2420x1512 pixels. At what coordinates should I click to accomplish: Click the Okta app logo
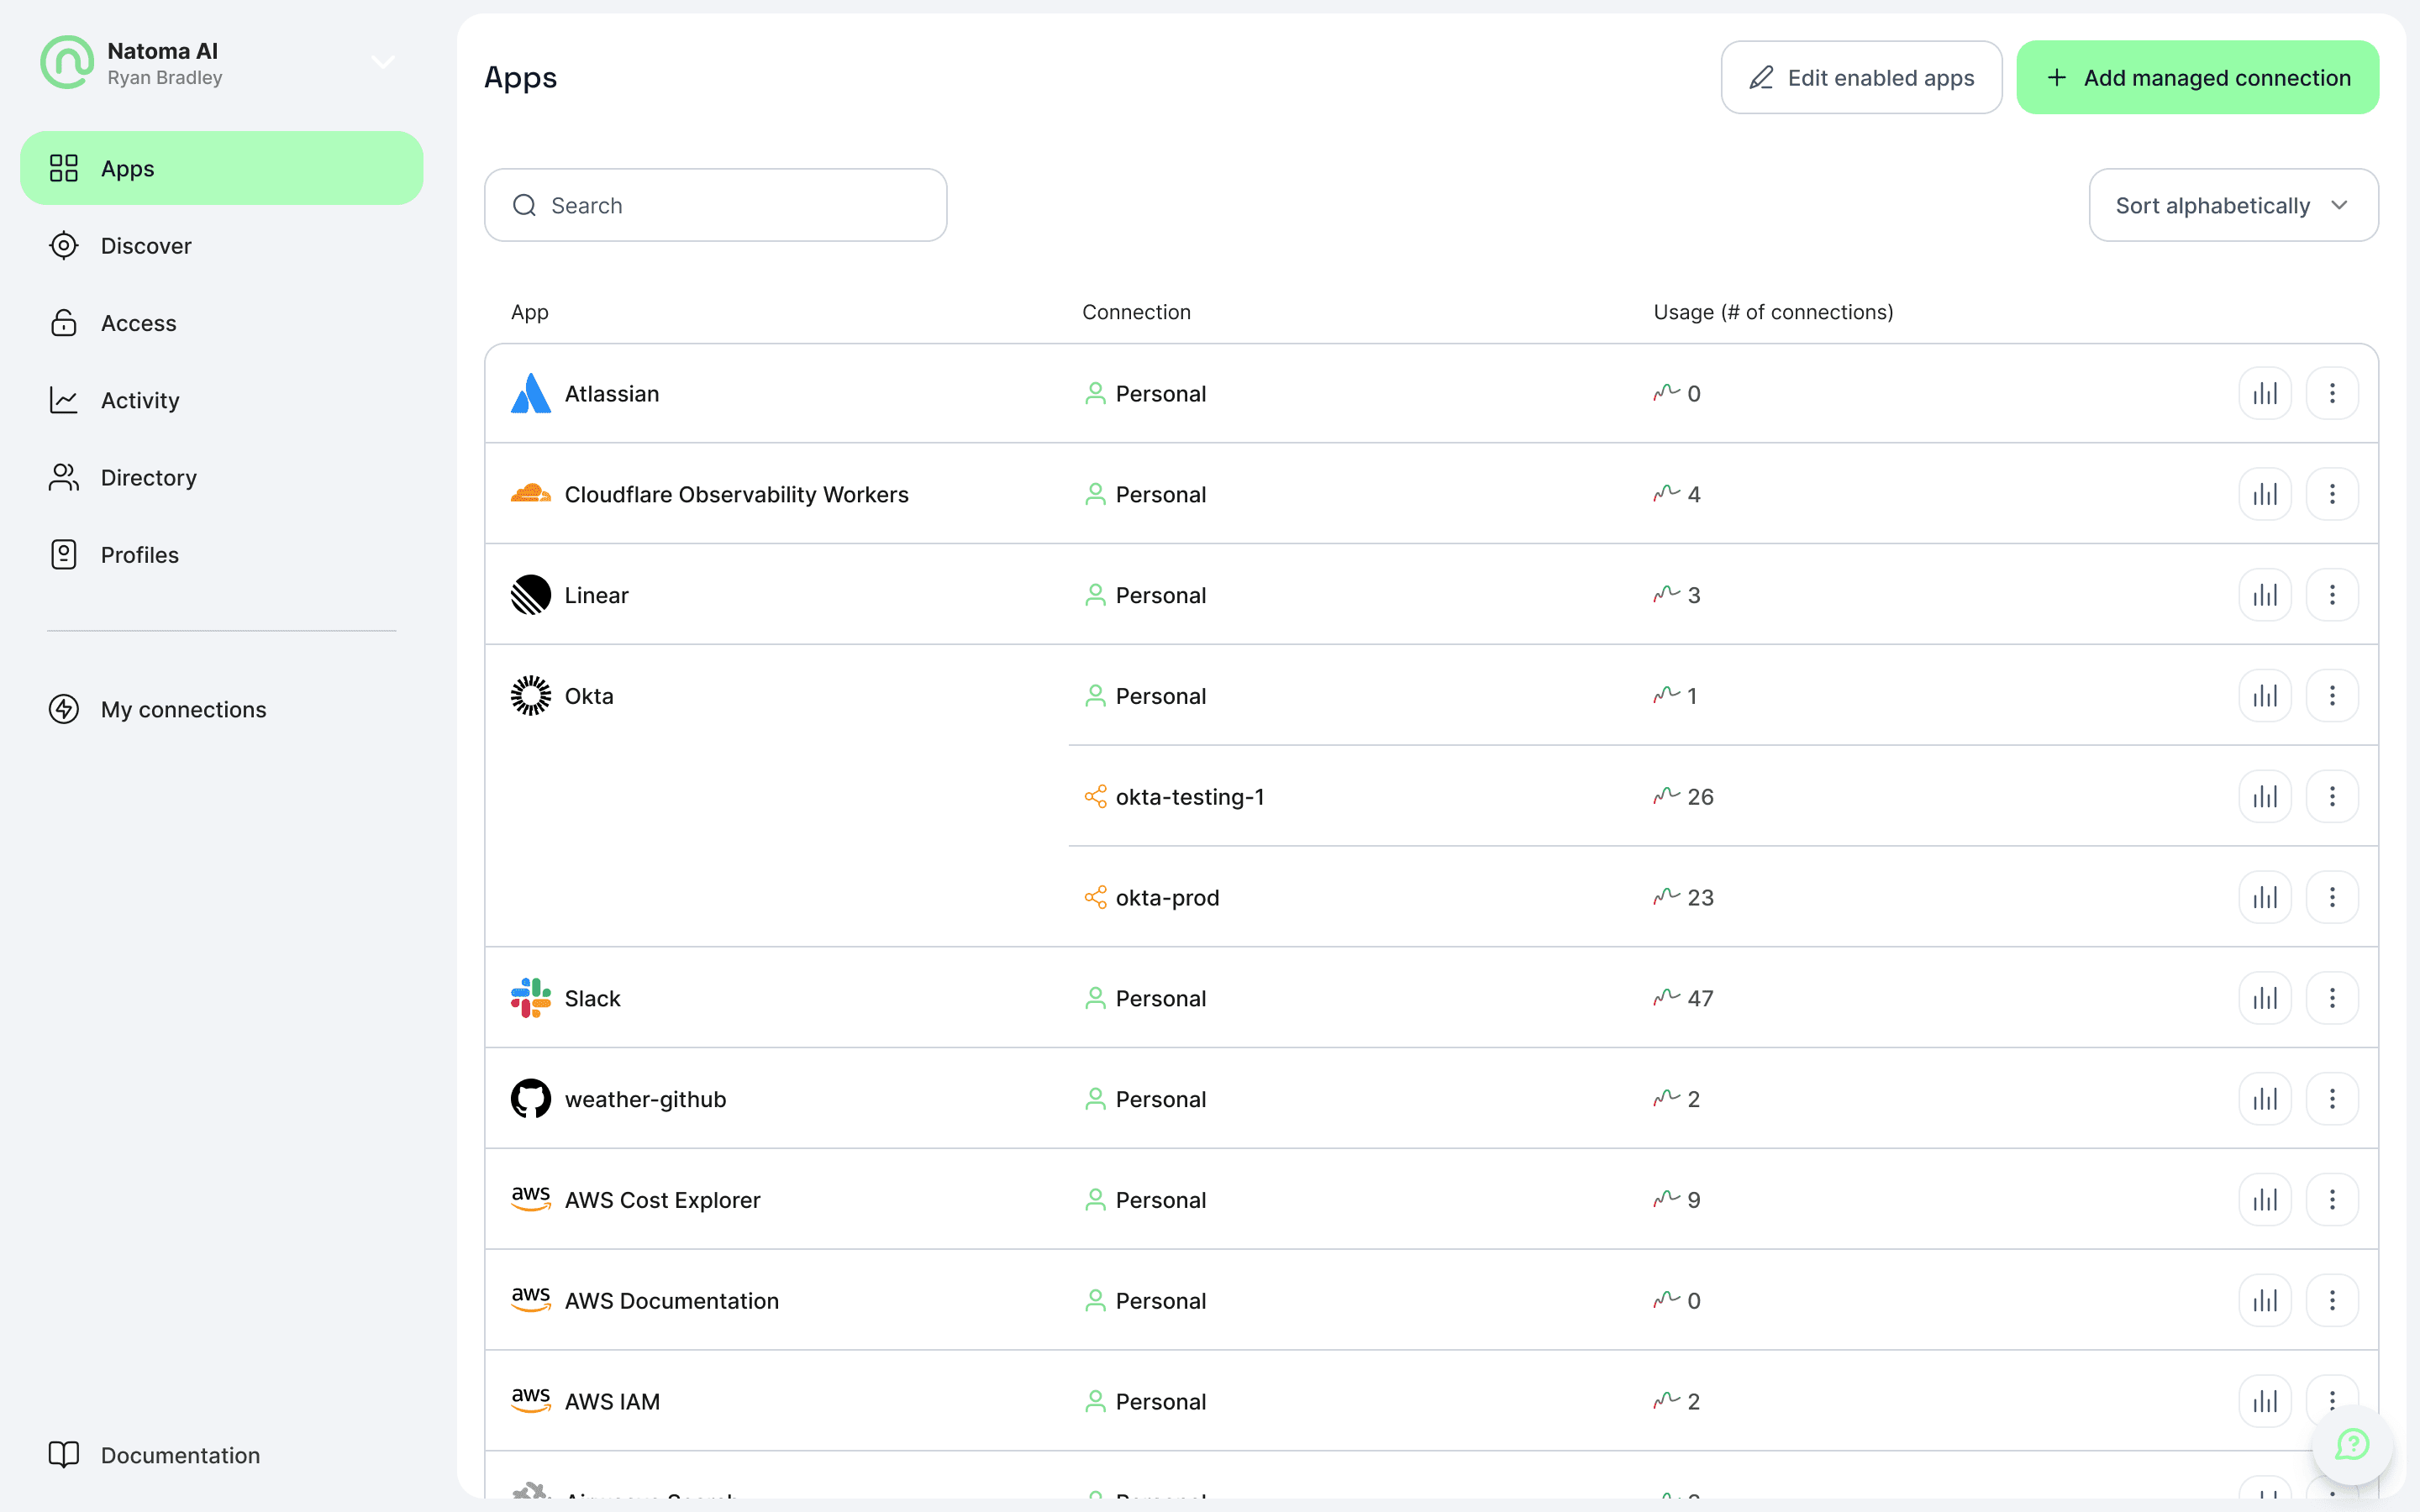(x=530, y=696)
